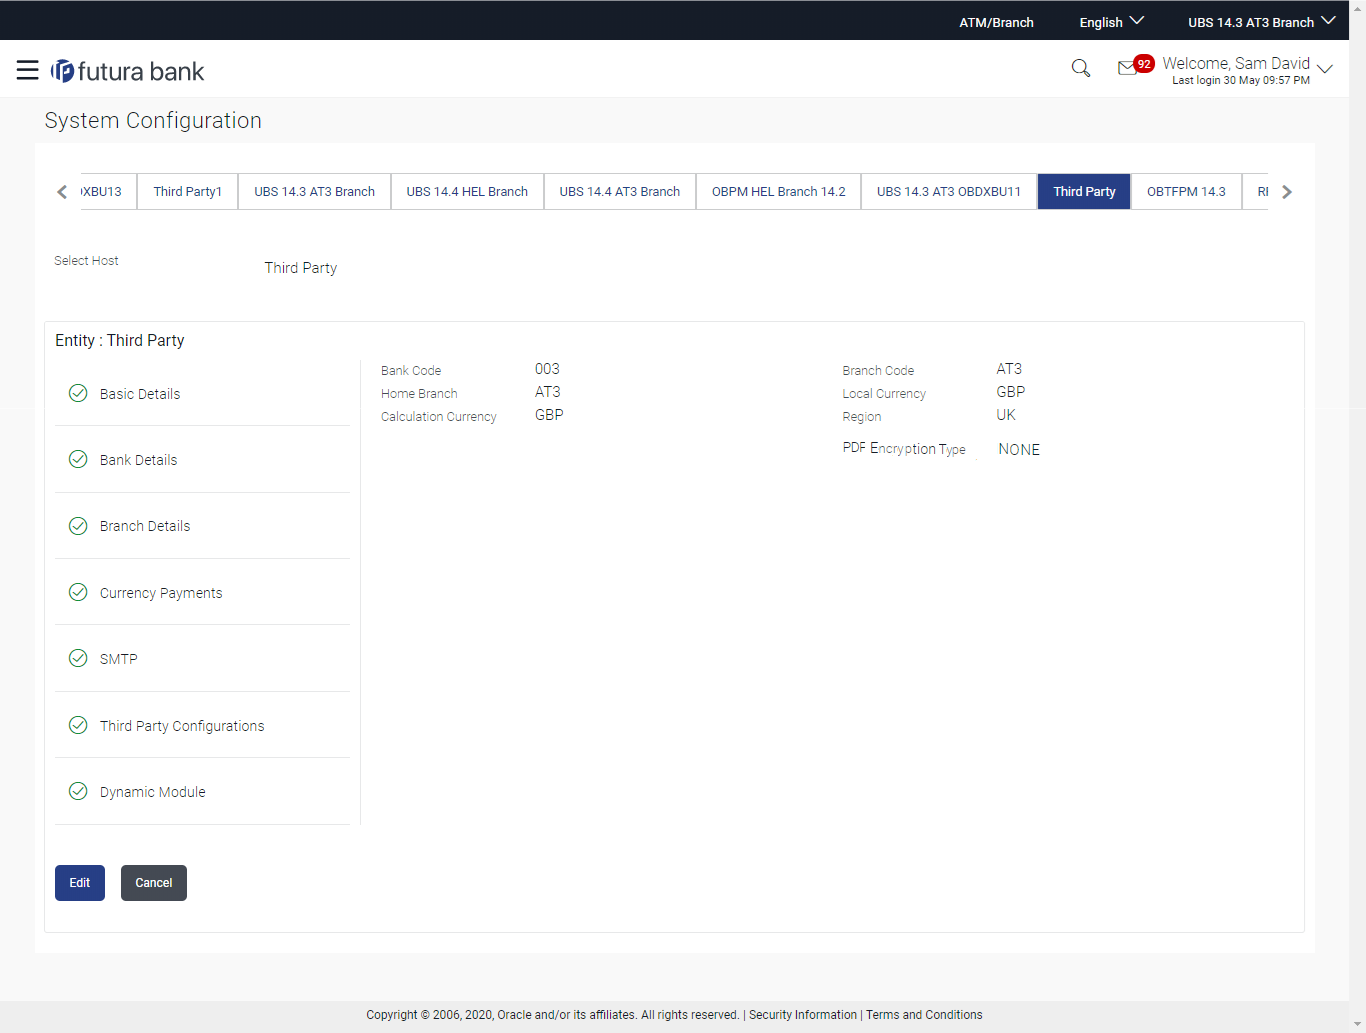Click the Bank Details checkmark icon
This screenshot has height=1033, width=1366.
coord(78,459)
